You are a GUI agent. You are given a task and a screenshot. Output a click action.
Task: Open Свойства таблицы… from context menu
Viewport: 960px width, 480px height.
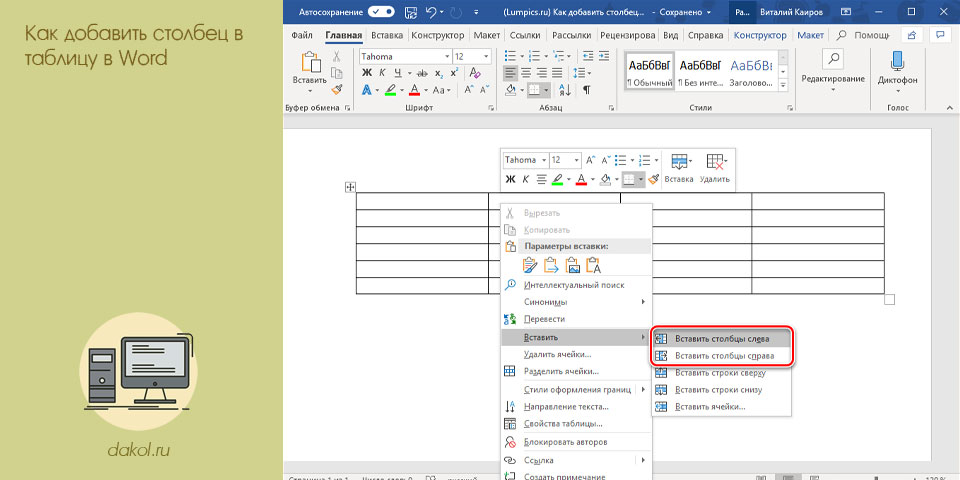[x=576, y=424]
